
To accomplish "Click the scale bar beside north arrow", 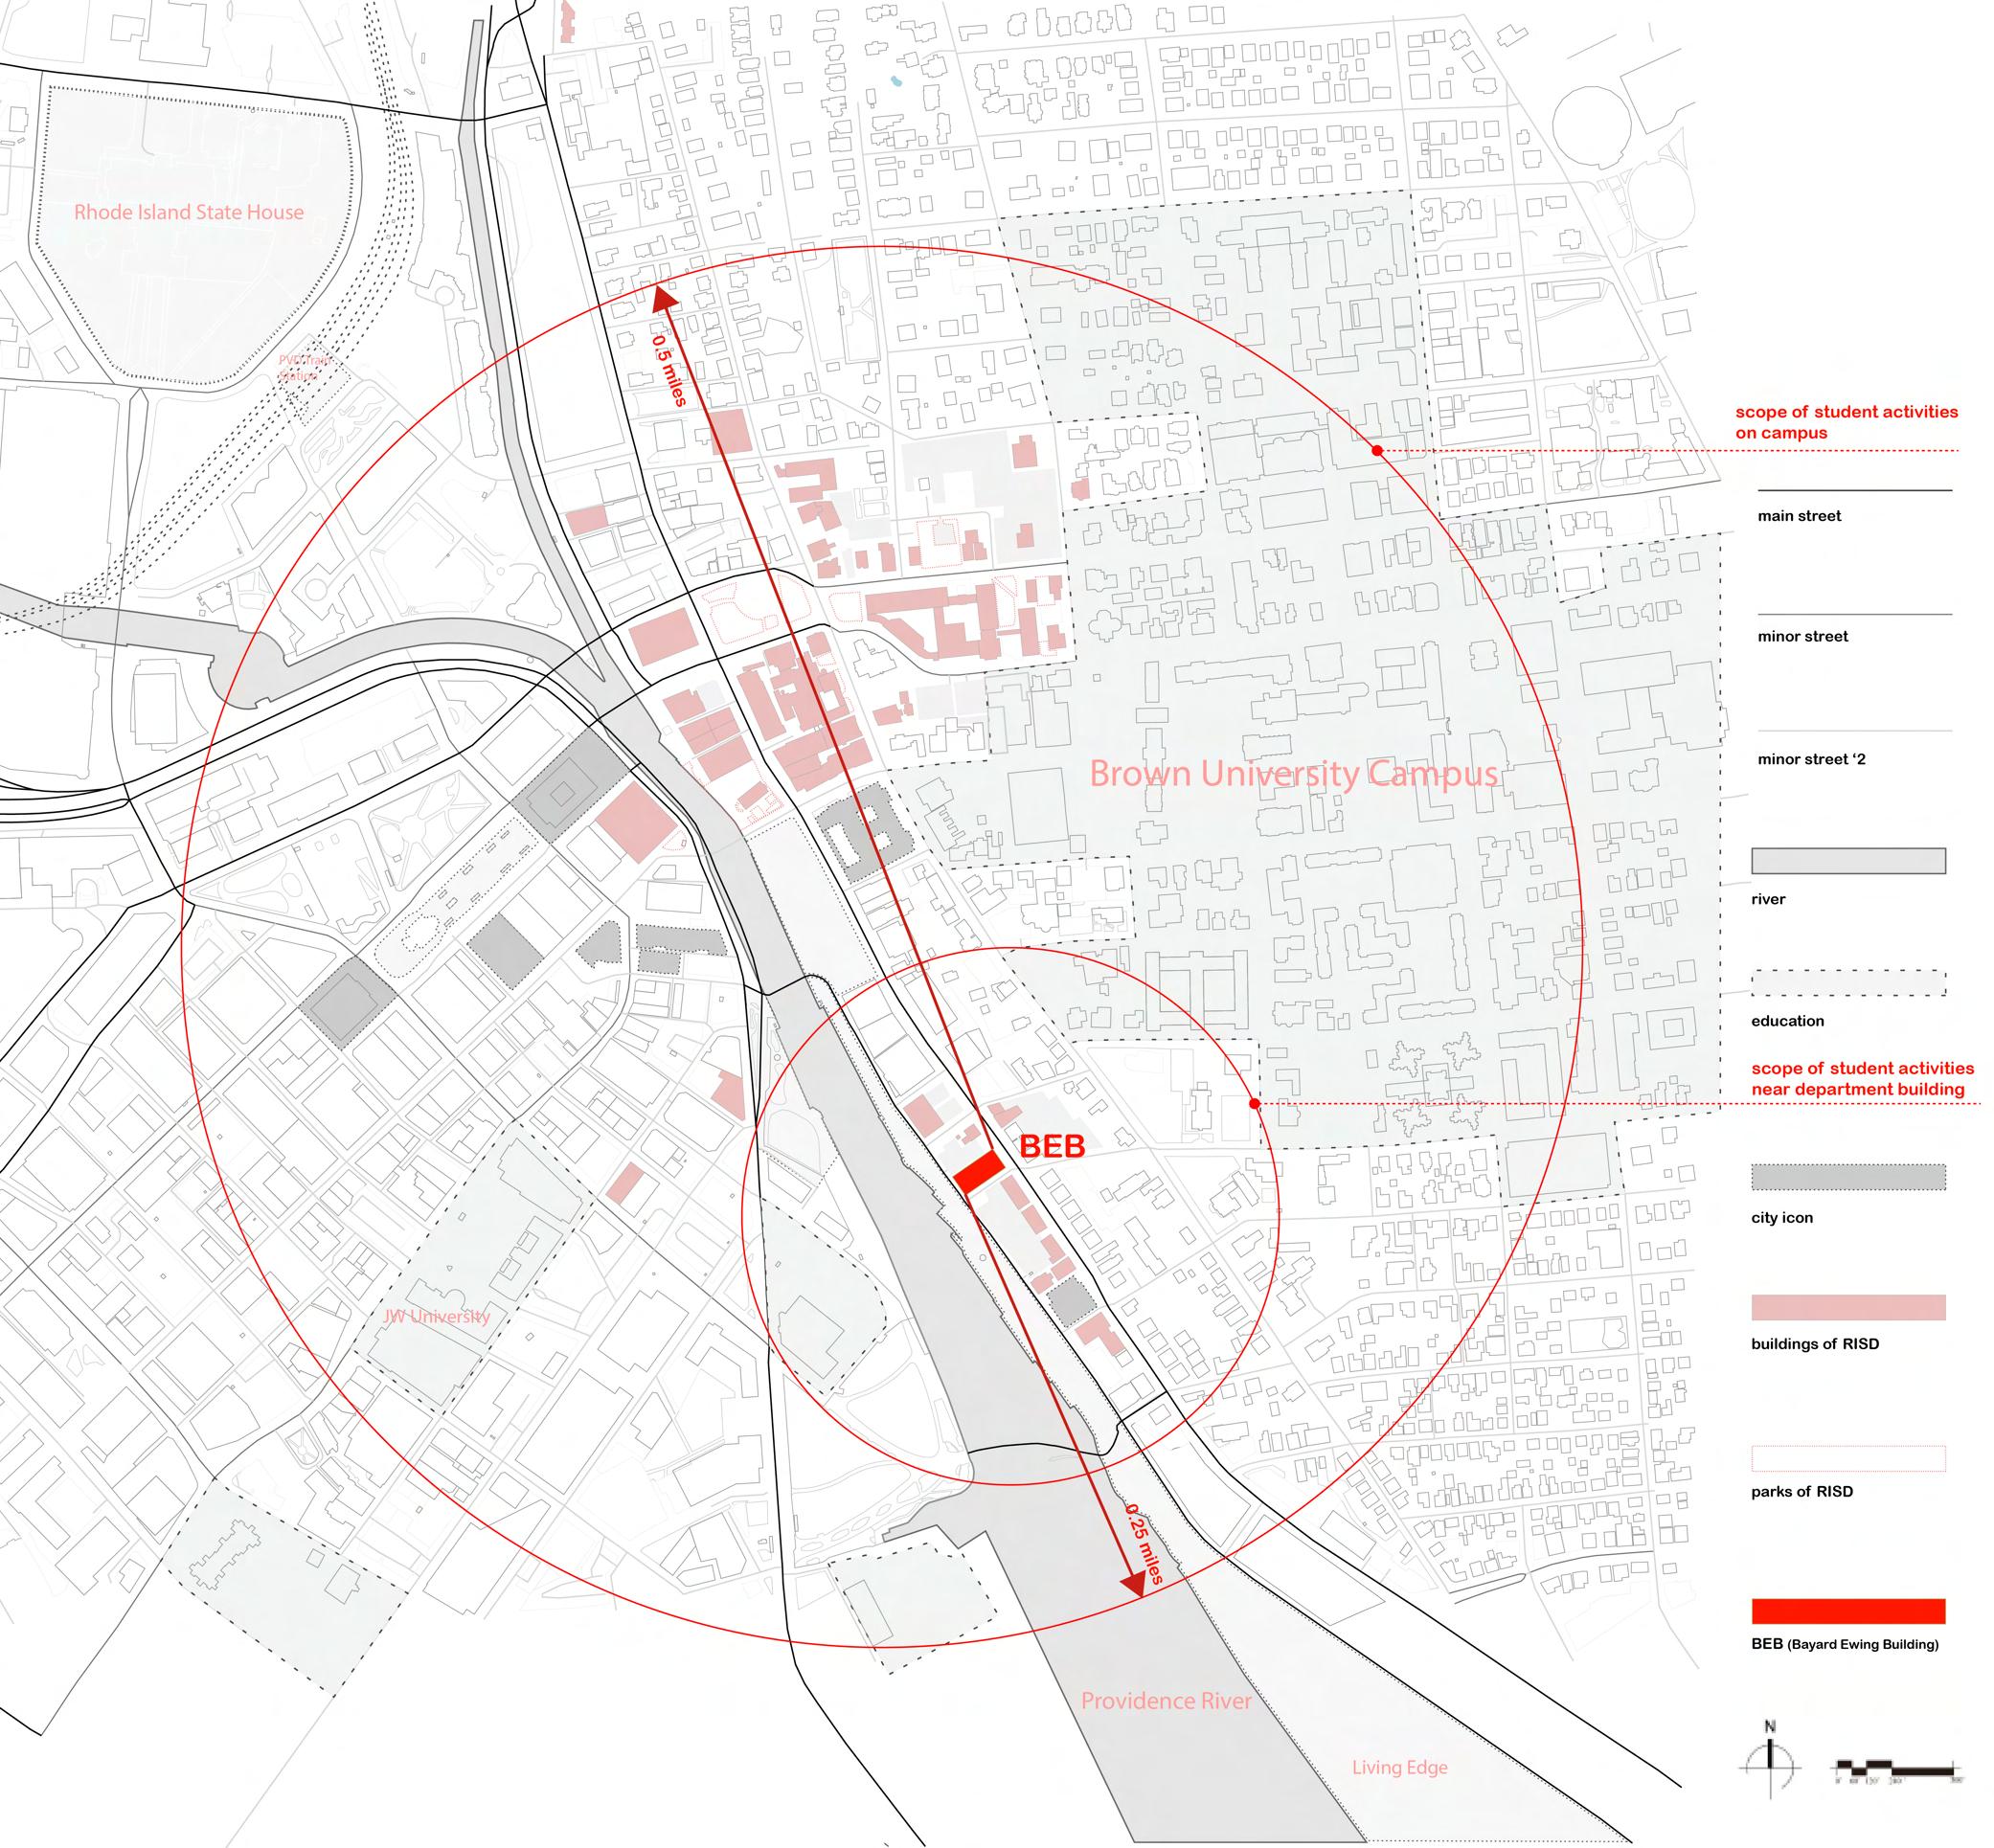I will [x=1894, y=1767].
